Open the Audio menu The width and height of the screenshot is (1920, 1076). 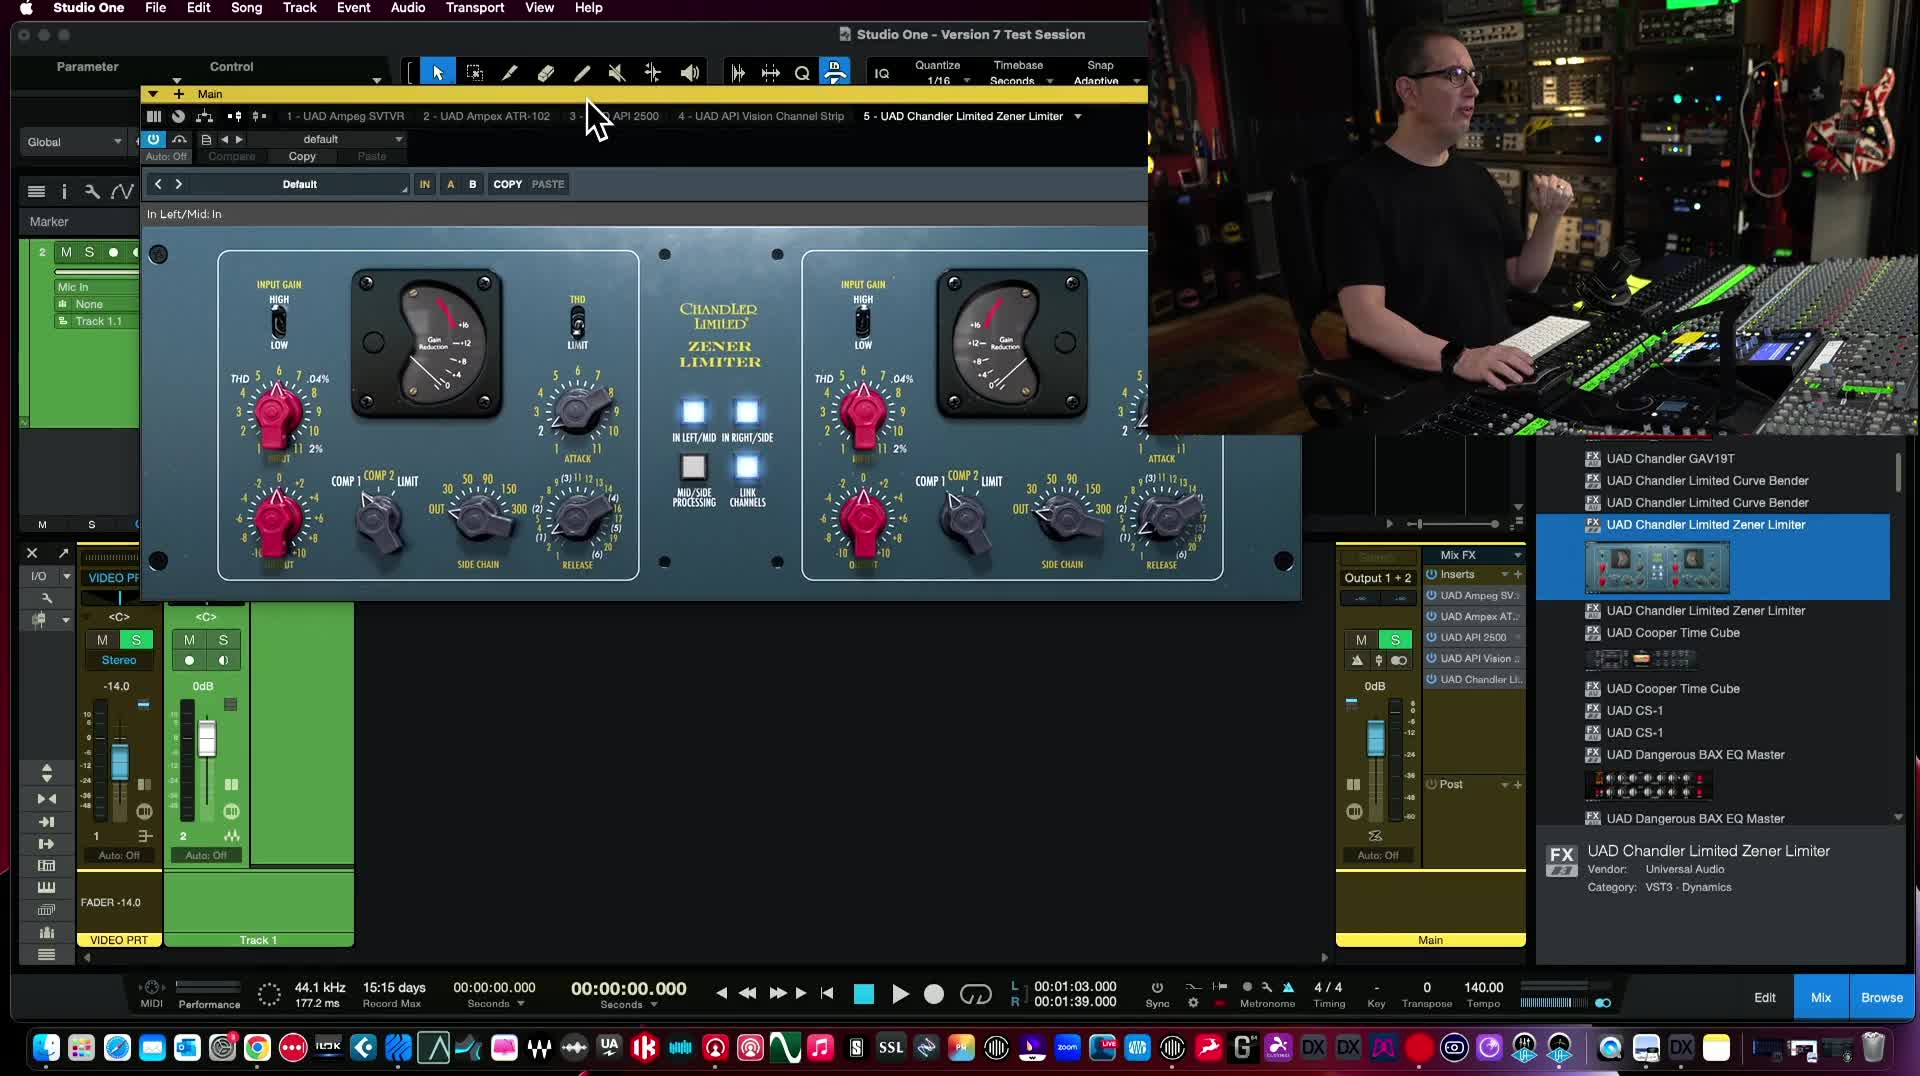[408, 8]
